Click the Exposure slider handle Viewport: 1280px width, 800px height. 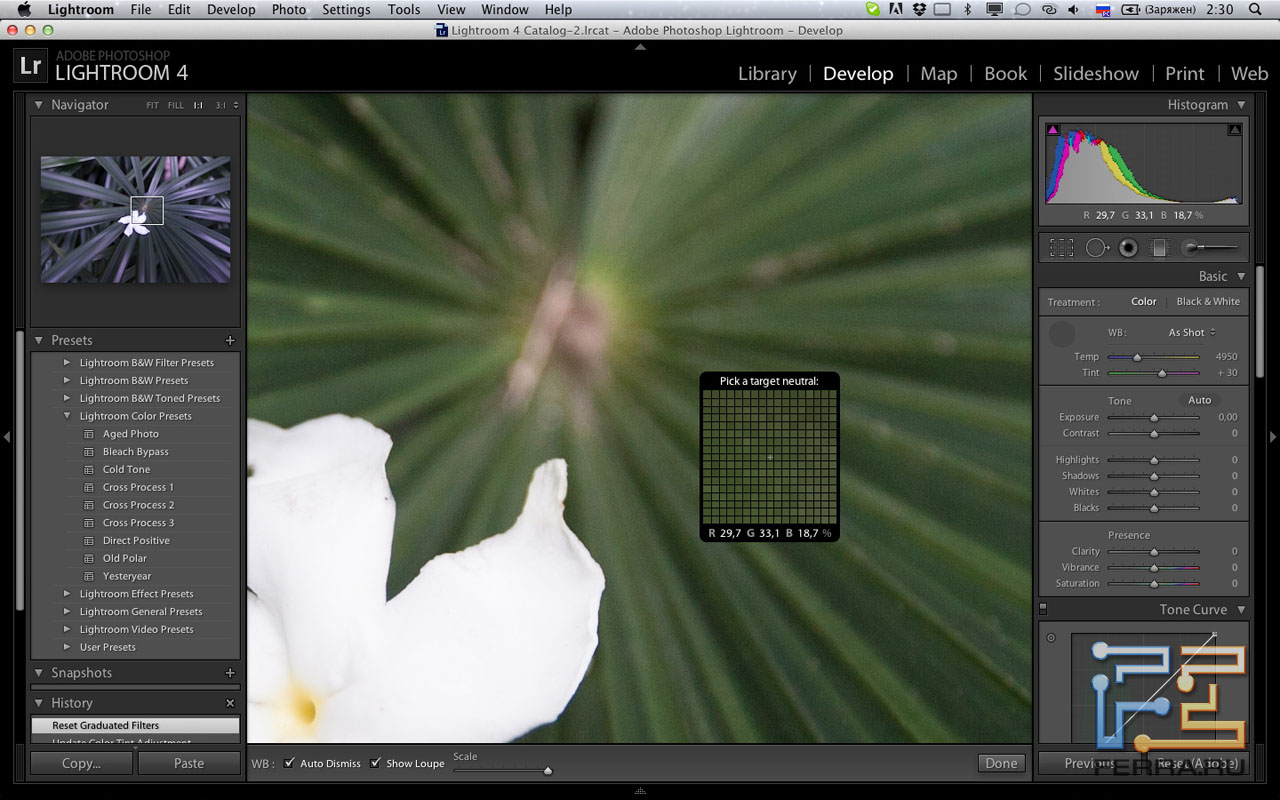pyautogui.click(x=1154, y=418)
